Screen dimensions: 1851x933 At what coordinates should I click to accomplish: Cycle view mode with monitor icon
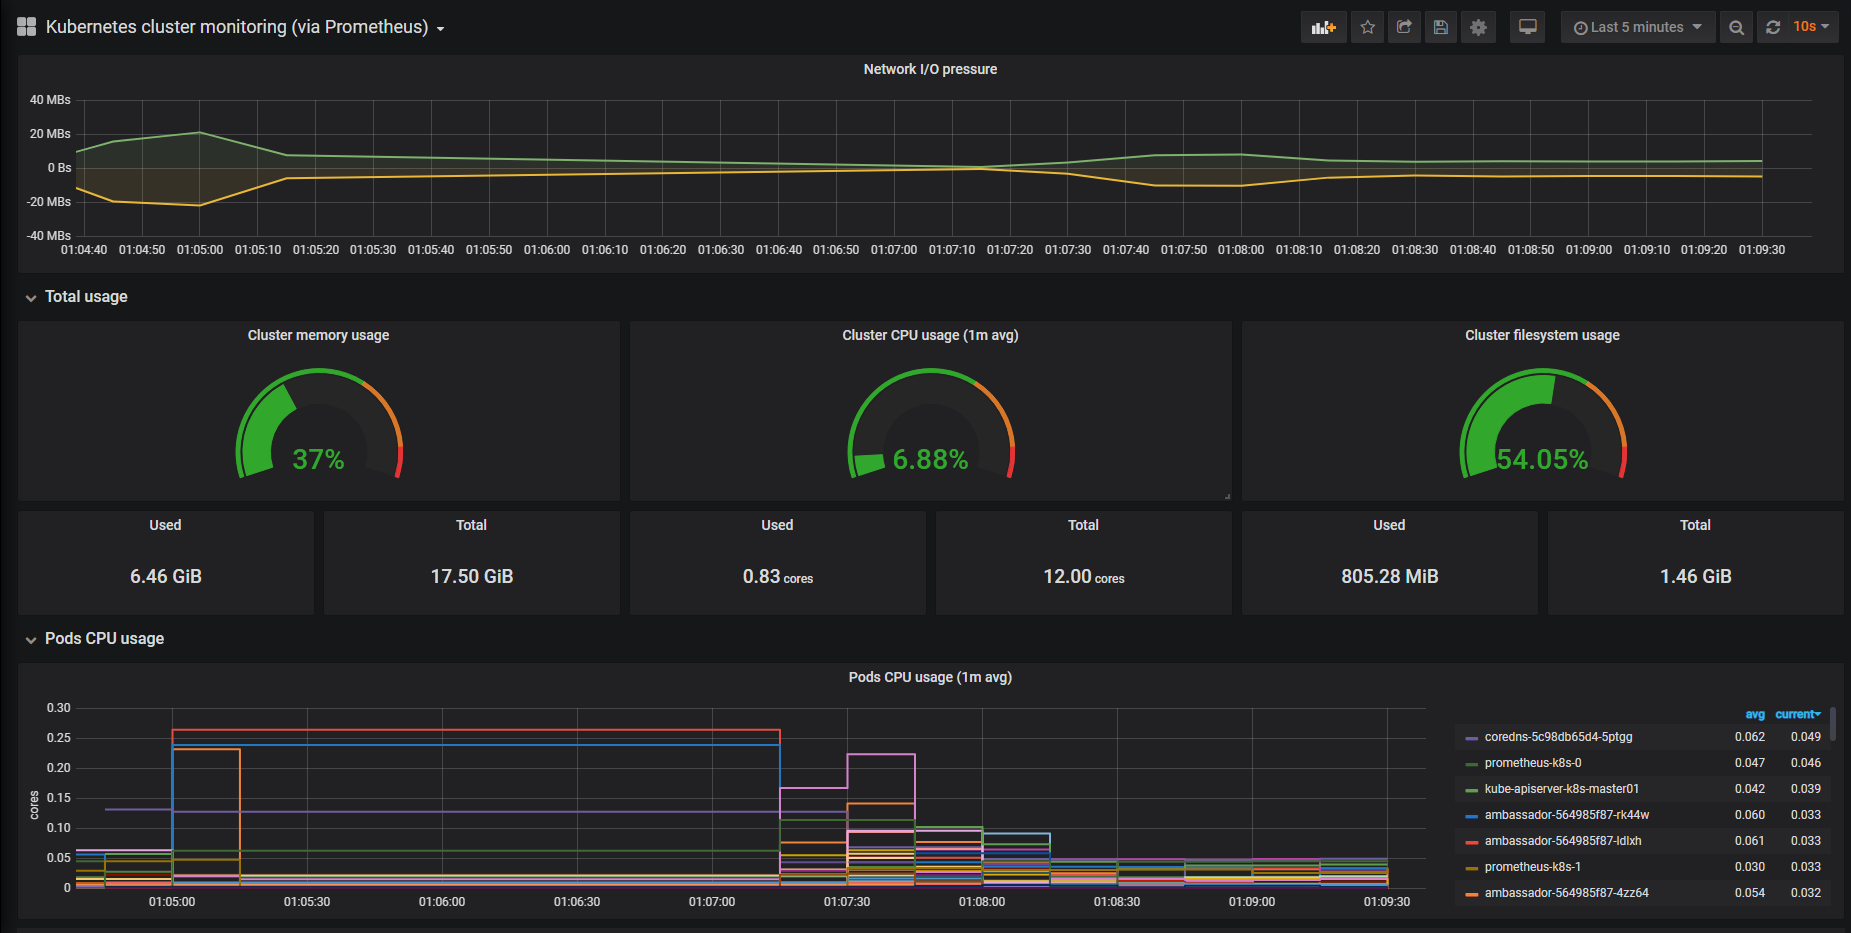tap(1528, 27)
